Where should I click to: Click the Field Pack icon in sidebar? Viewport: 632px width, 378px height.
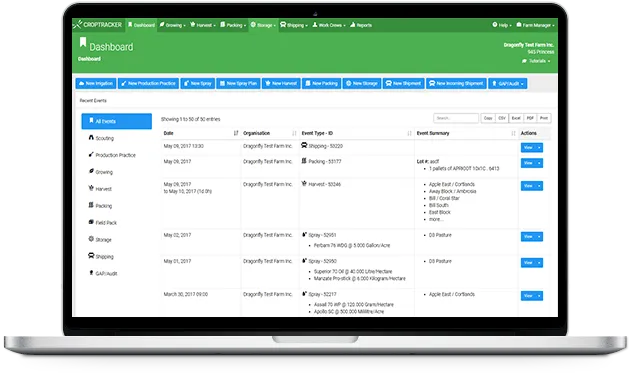pyautogui.click(x=91, y=222)
